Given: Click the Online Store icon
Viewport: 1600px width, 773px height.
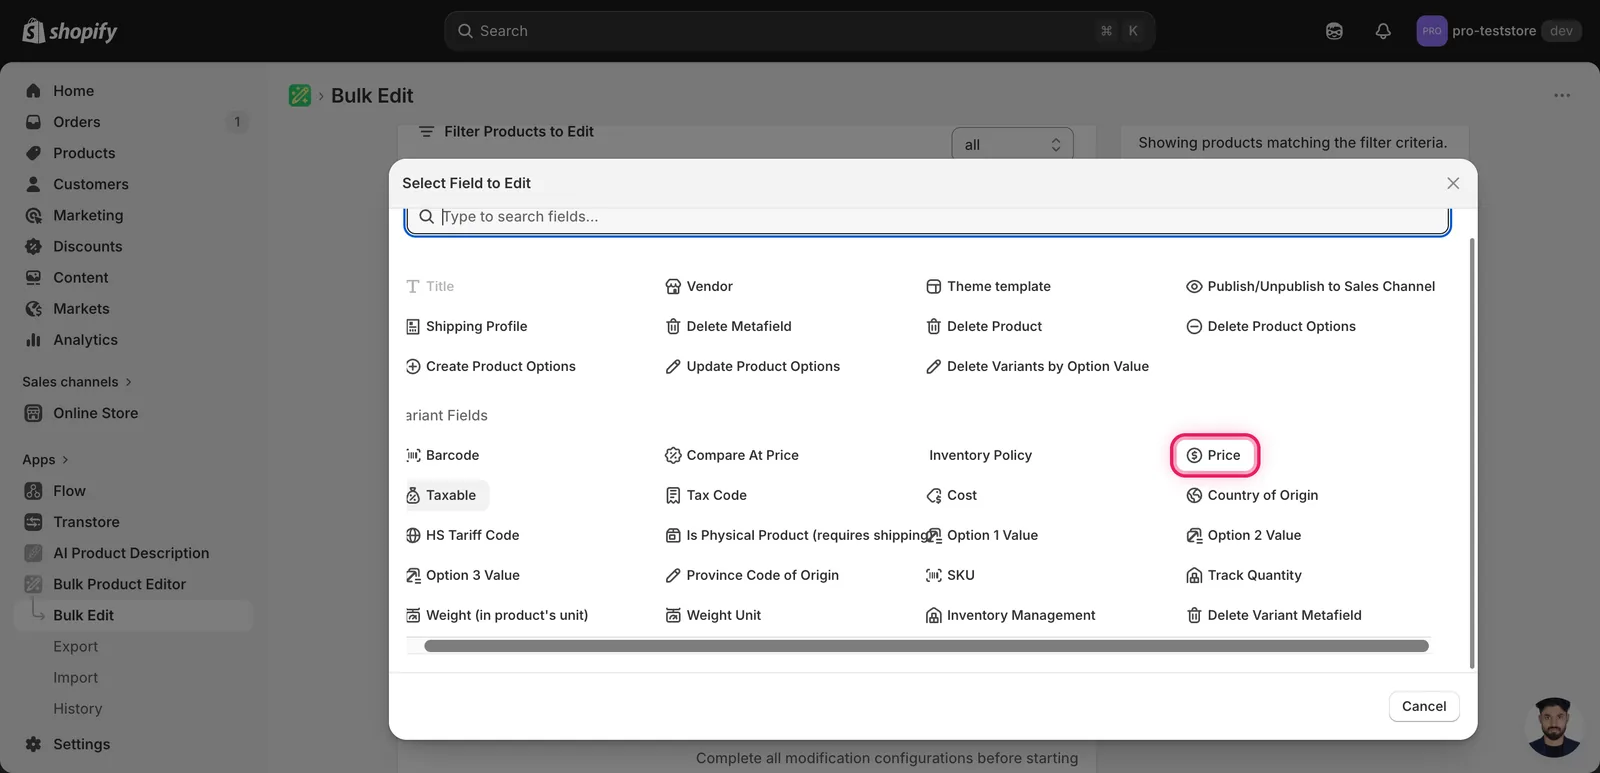Looking at the screenshot, I should [x=33, y=413].
